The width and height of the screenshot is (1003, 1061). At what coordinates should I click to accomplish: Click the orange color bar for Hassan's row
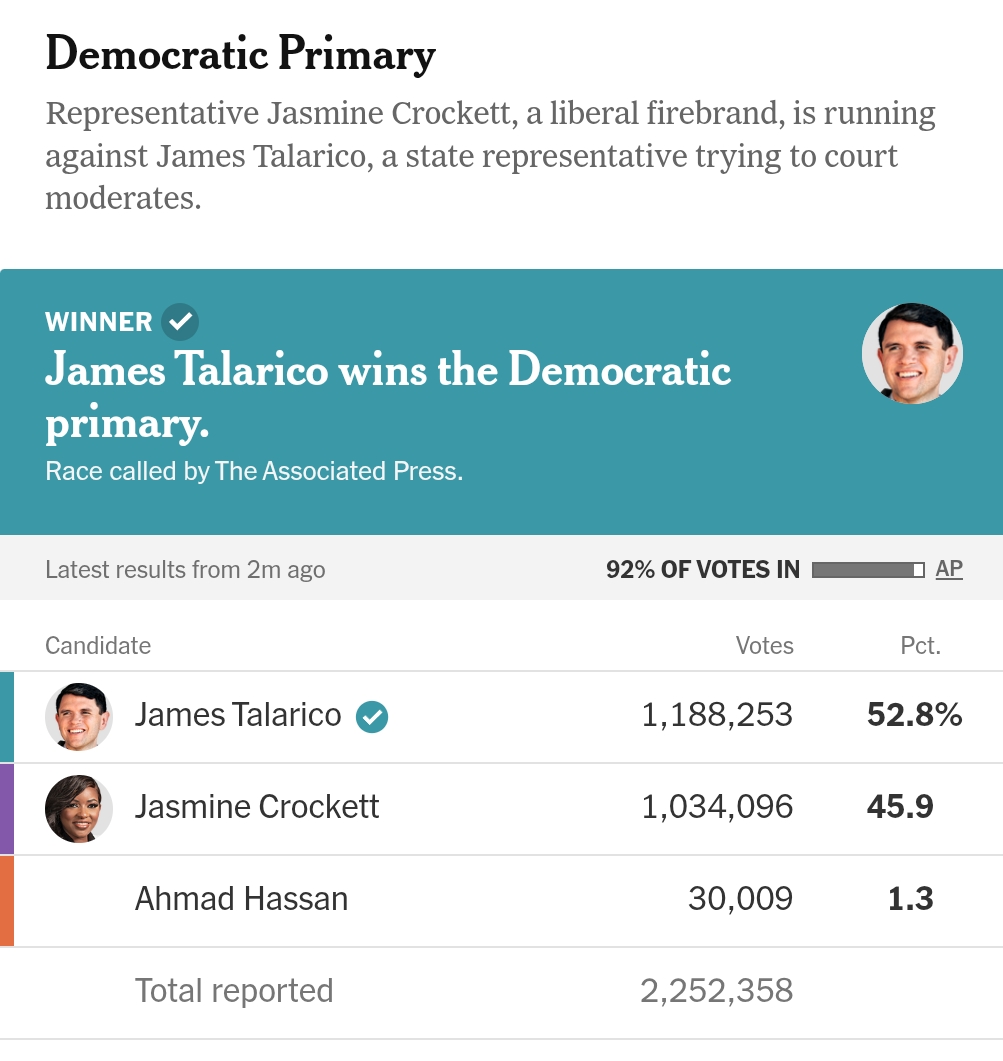coord(7,900)
